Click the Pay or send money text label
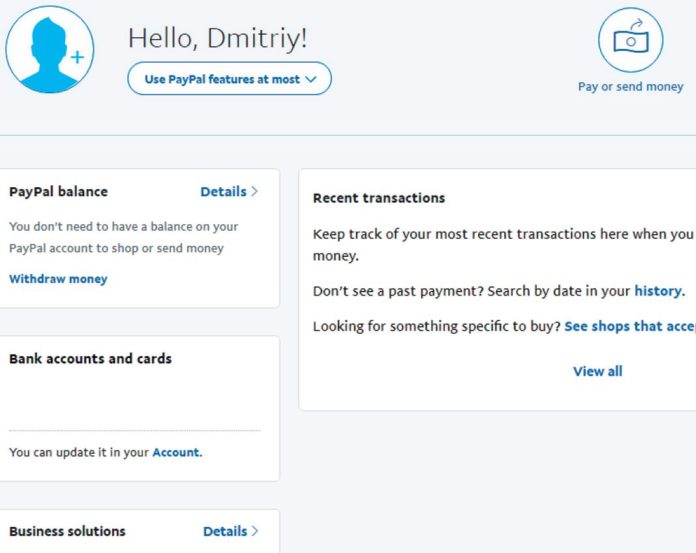Viewport: 696px width, 553px height. (x=630, y=87)
